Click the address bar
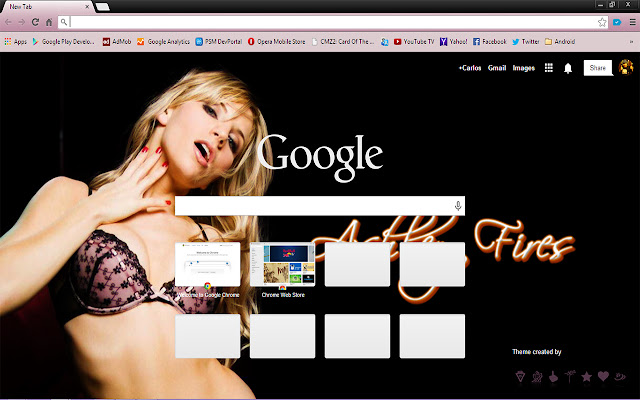640x400 pixels. tap(333, 22)
